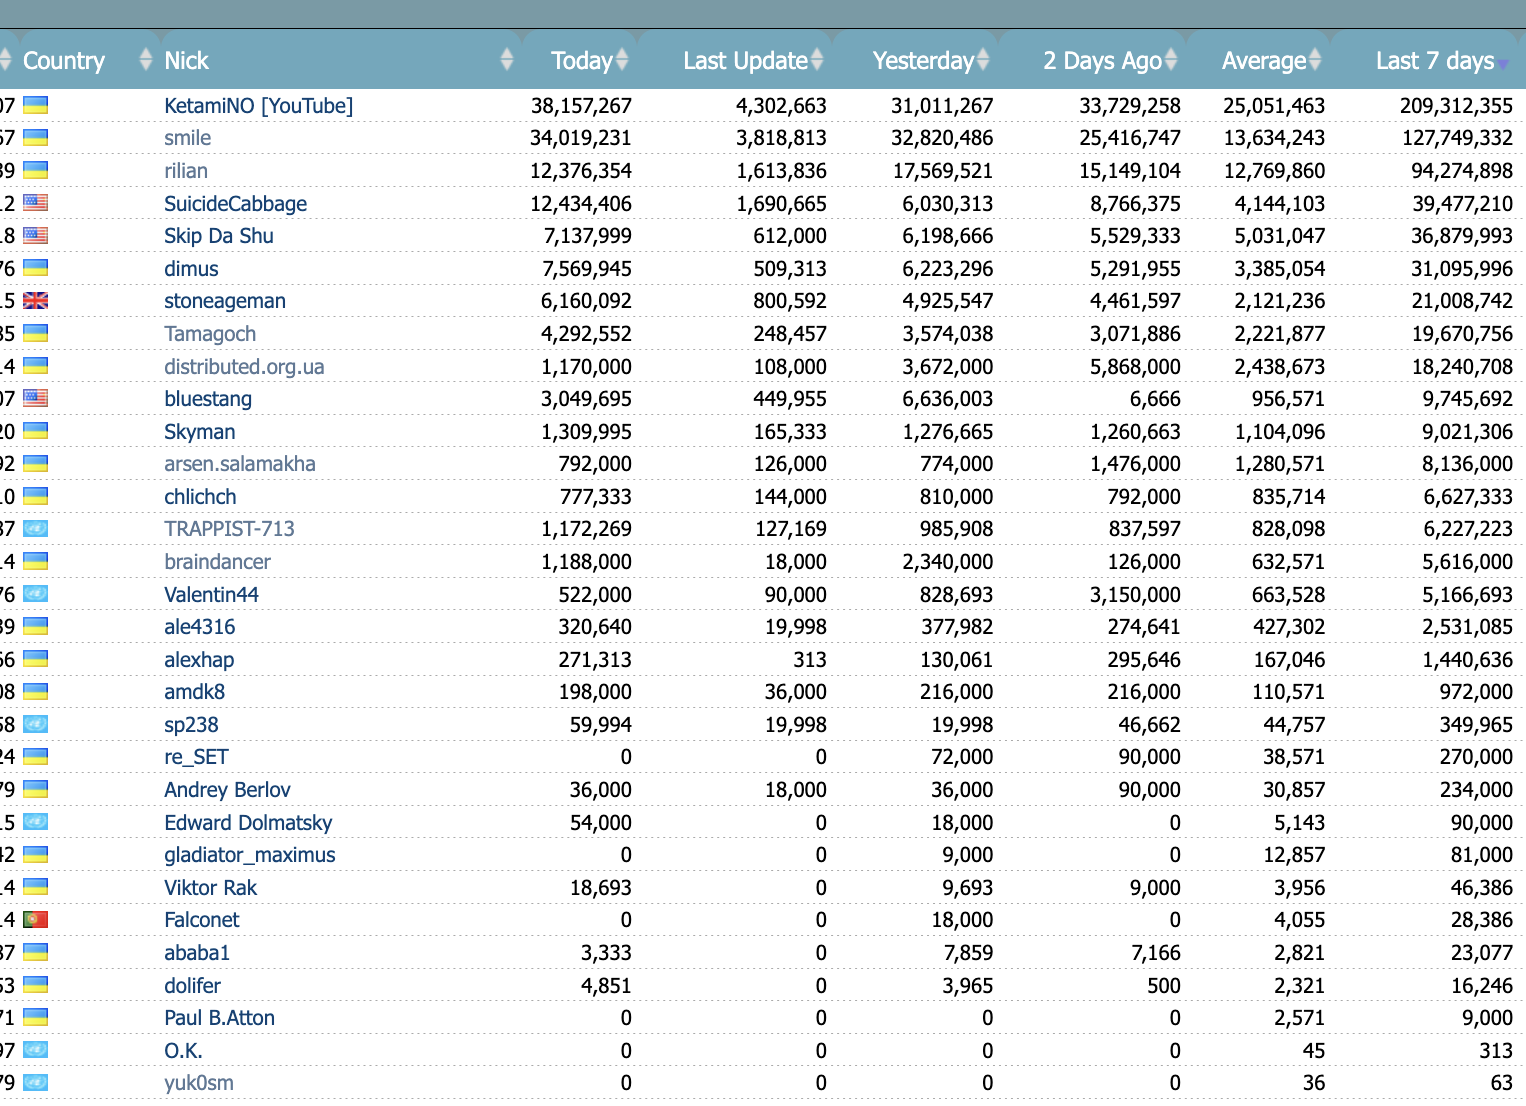Image resolution: width=1526 pixels, height=1106 pixels.
Task: Open the dolifer user link
Action: (x=193, y=985)
